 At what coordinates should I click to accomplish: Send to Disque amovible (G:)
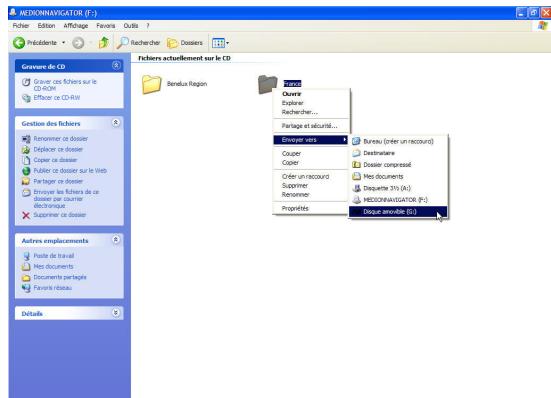click(398, 211)
